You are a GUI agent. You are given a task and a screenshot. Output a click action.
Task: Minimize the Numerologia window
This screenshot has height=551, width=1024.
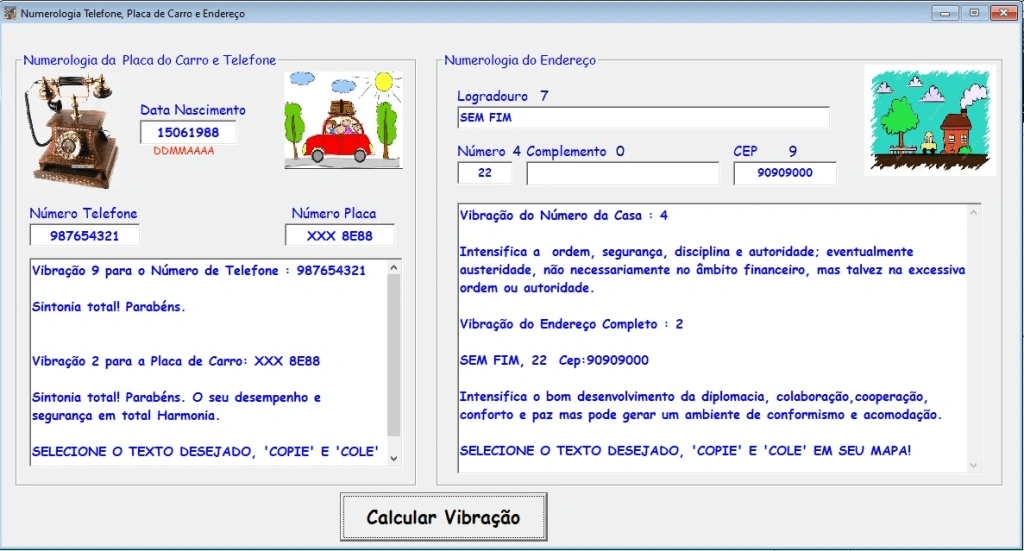(x=944, y=13)
